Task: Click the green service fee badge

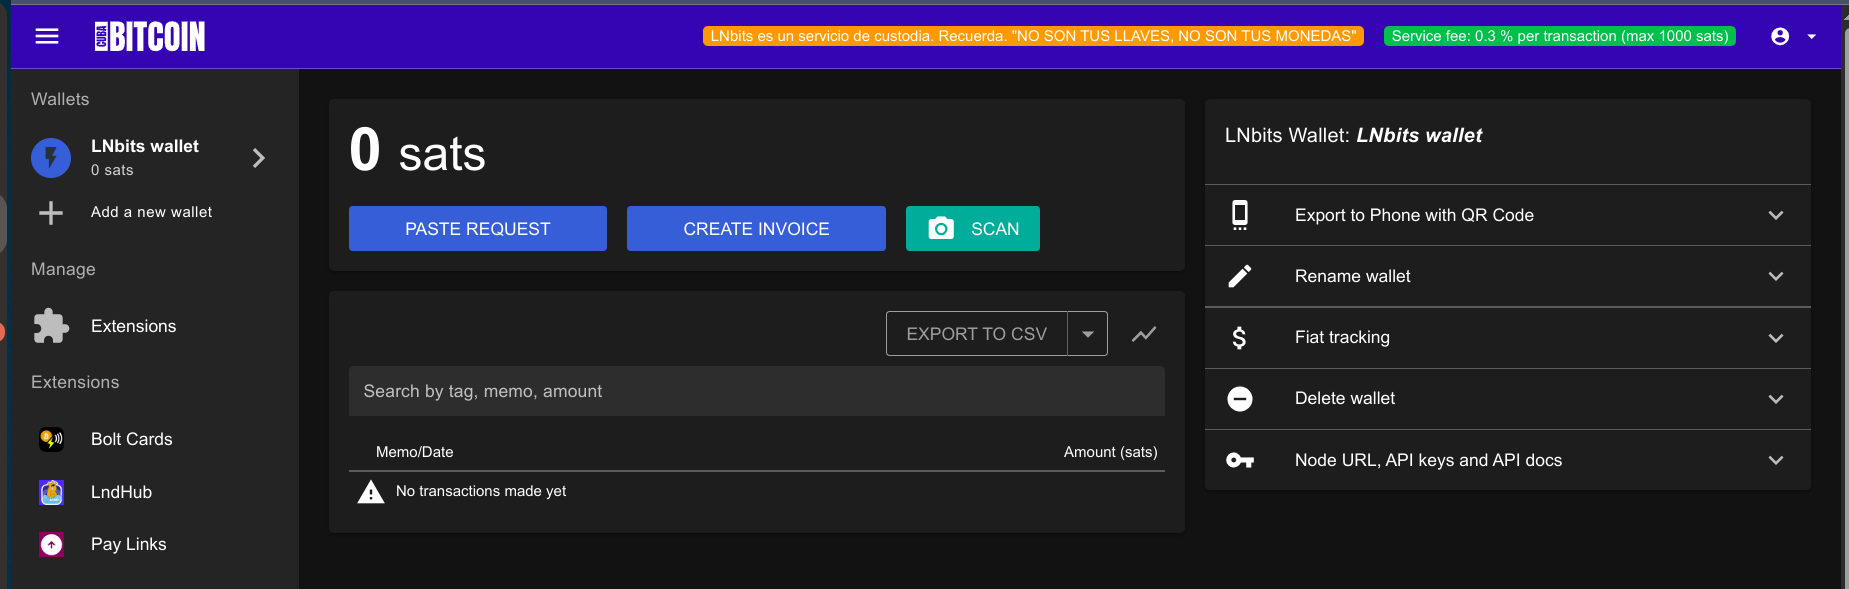Action: [x=1560, y=36]
